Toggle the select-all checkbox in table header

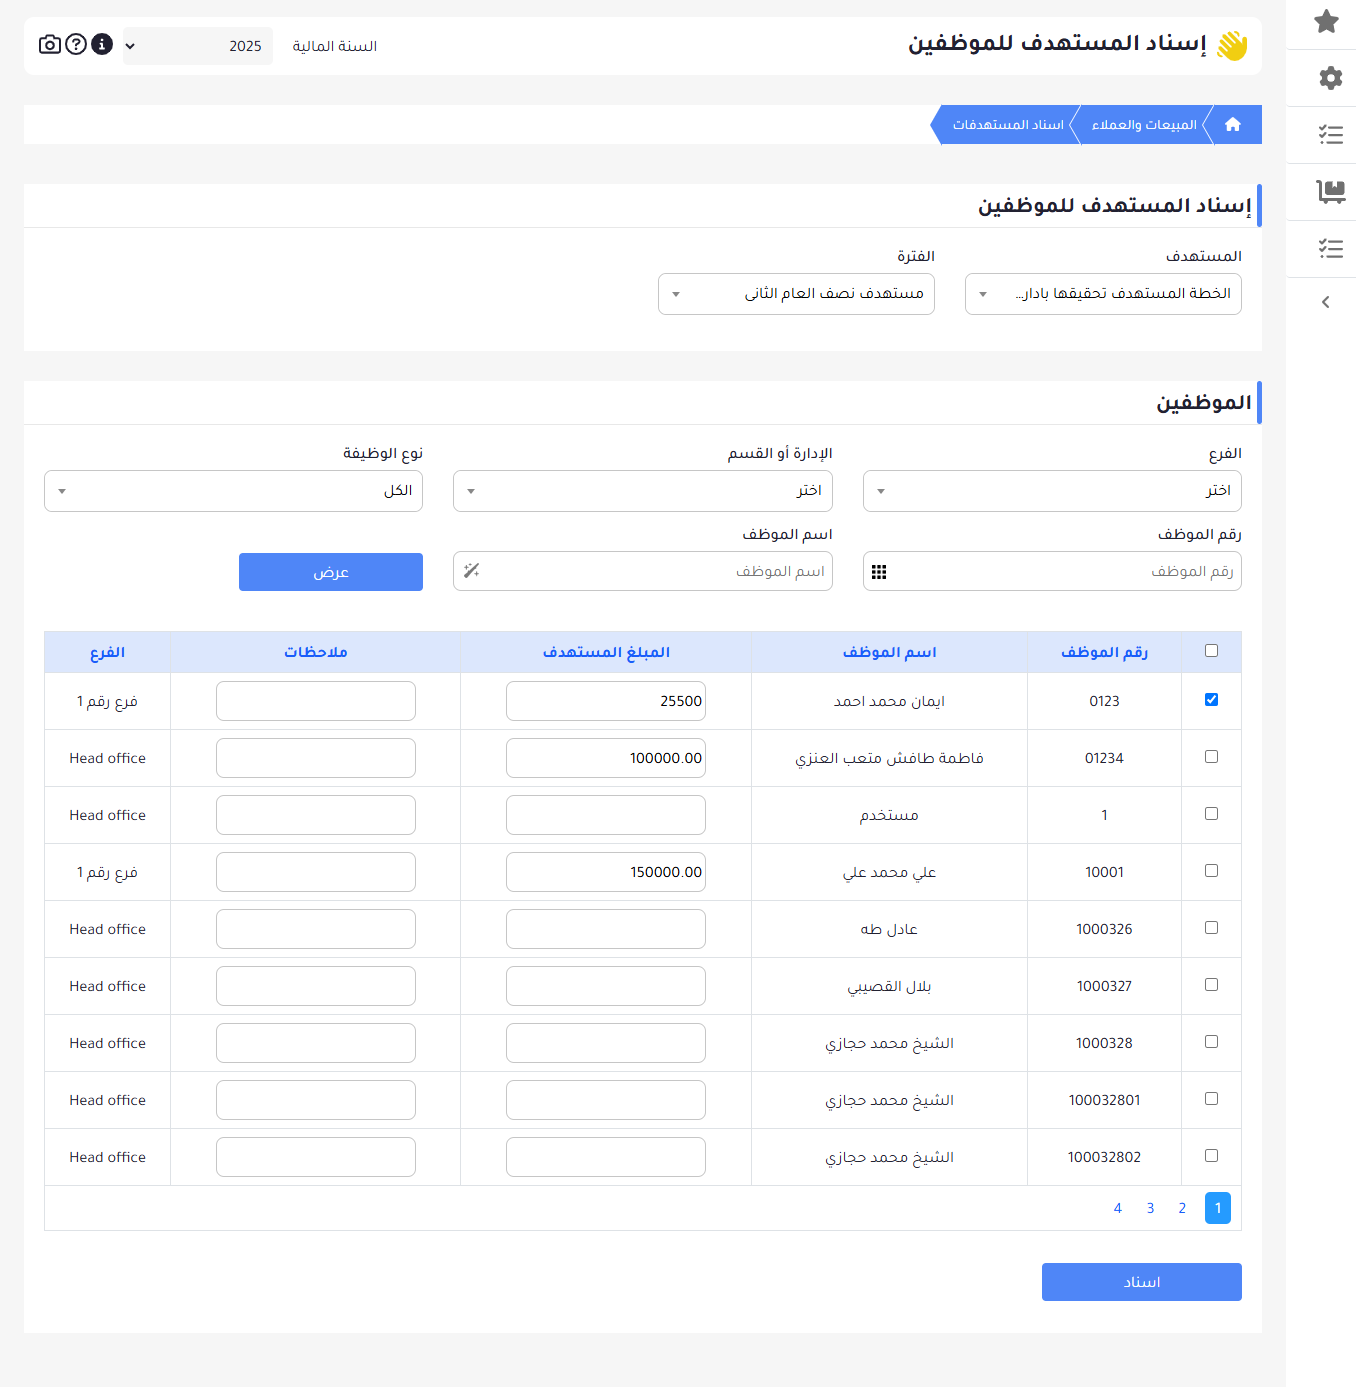1211,651
